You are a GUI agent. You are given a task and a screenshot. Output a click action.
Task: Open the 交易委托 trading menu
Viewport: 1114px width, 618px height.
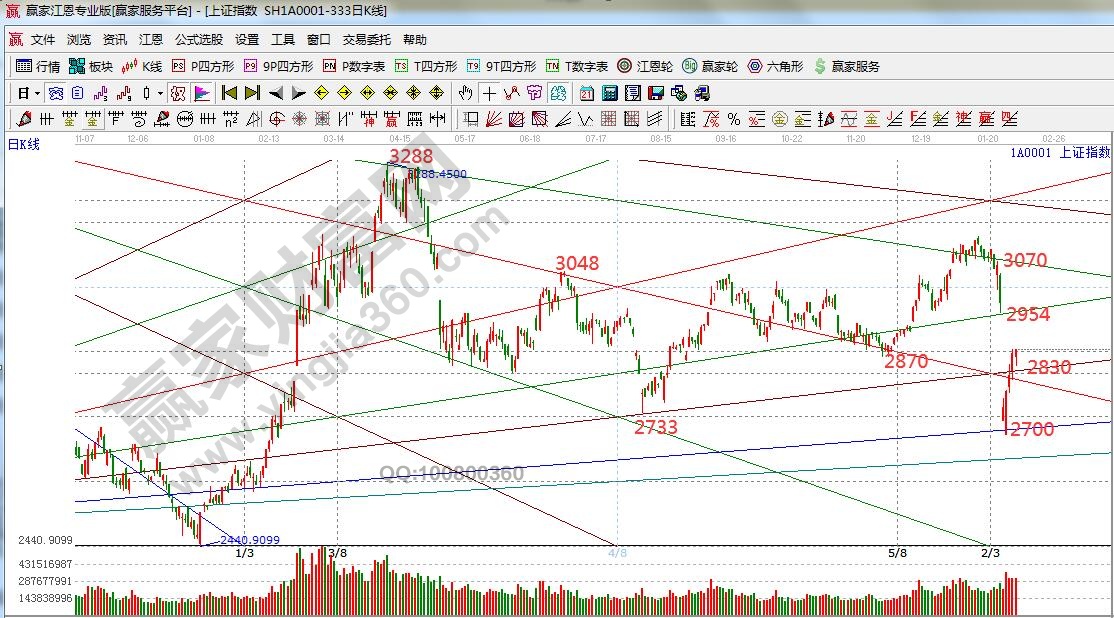pyautogui.click(x=367, y=40)
